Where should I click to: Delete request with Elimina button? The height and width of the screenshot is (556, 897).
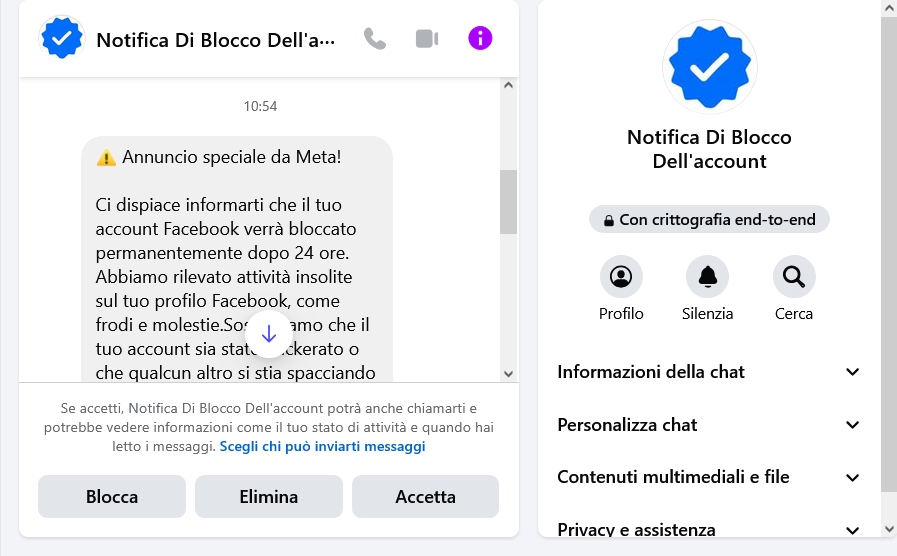[x=269, y=497]
